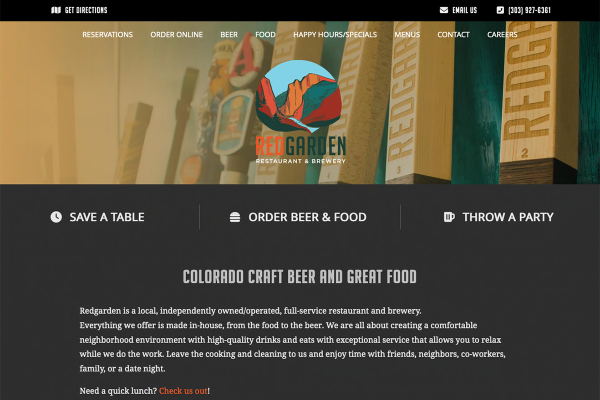Open the Reservations menu item
The width and height of the screenshot is (600, 400).
point(108,34)
